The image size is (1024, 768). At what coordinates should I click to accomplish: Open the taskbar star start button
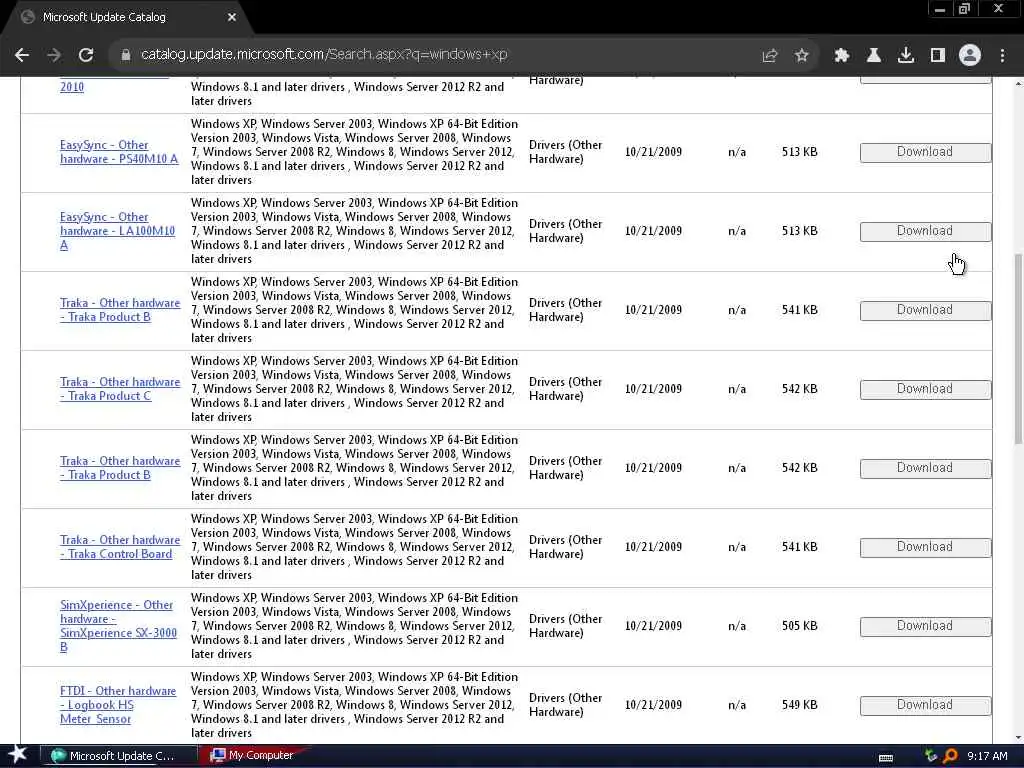click(17, 756)
